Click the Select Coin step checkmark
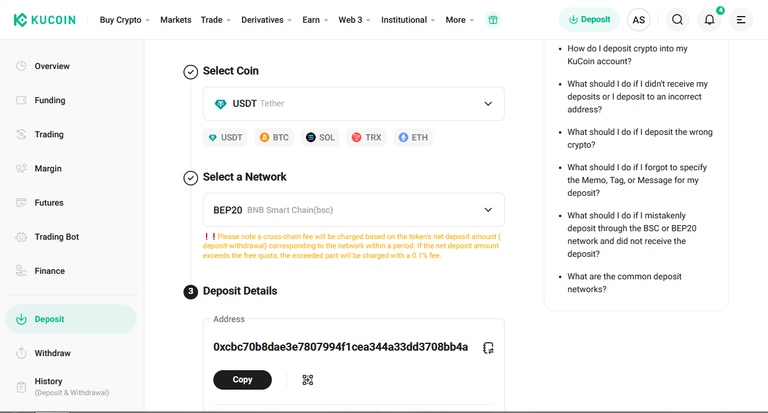Viewport: 768px width, 413px height. [191, 72]
